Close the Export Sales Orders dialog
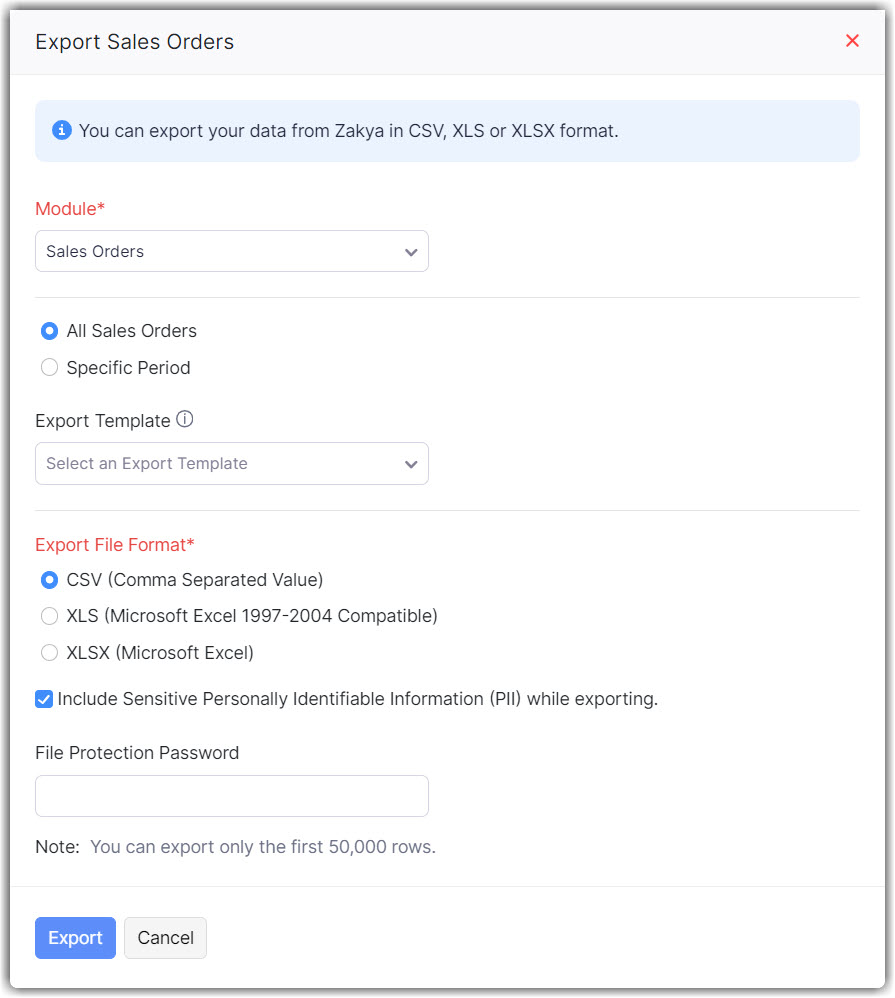This screenshot has height=998, width=895. 852,41
